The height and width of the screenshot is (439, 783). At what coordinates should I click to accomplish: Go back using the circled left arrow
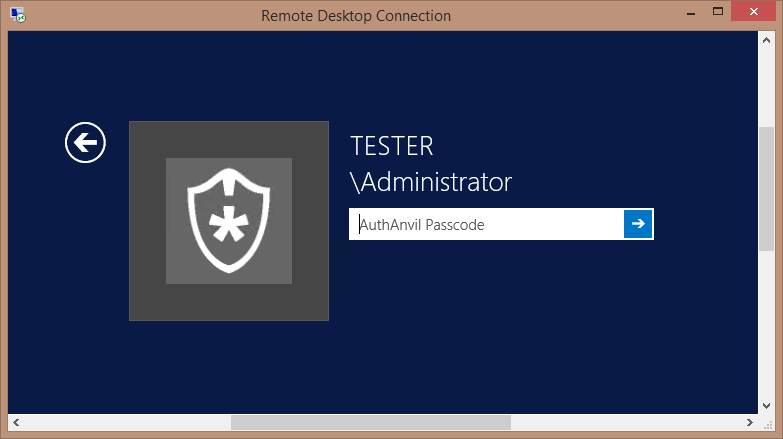[x=85, y=142]
